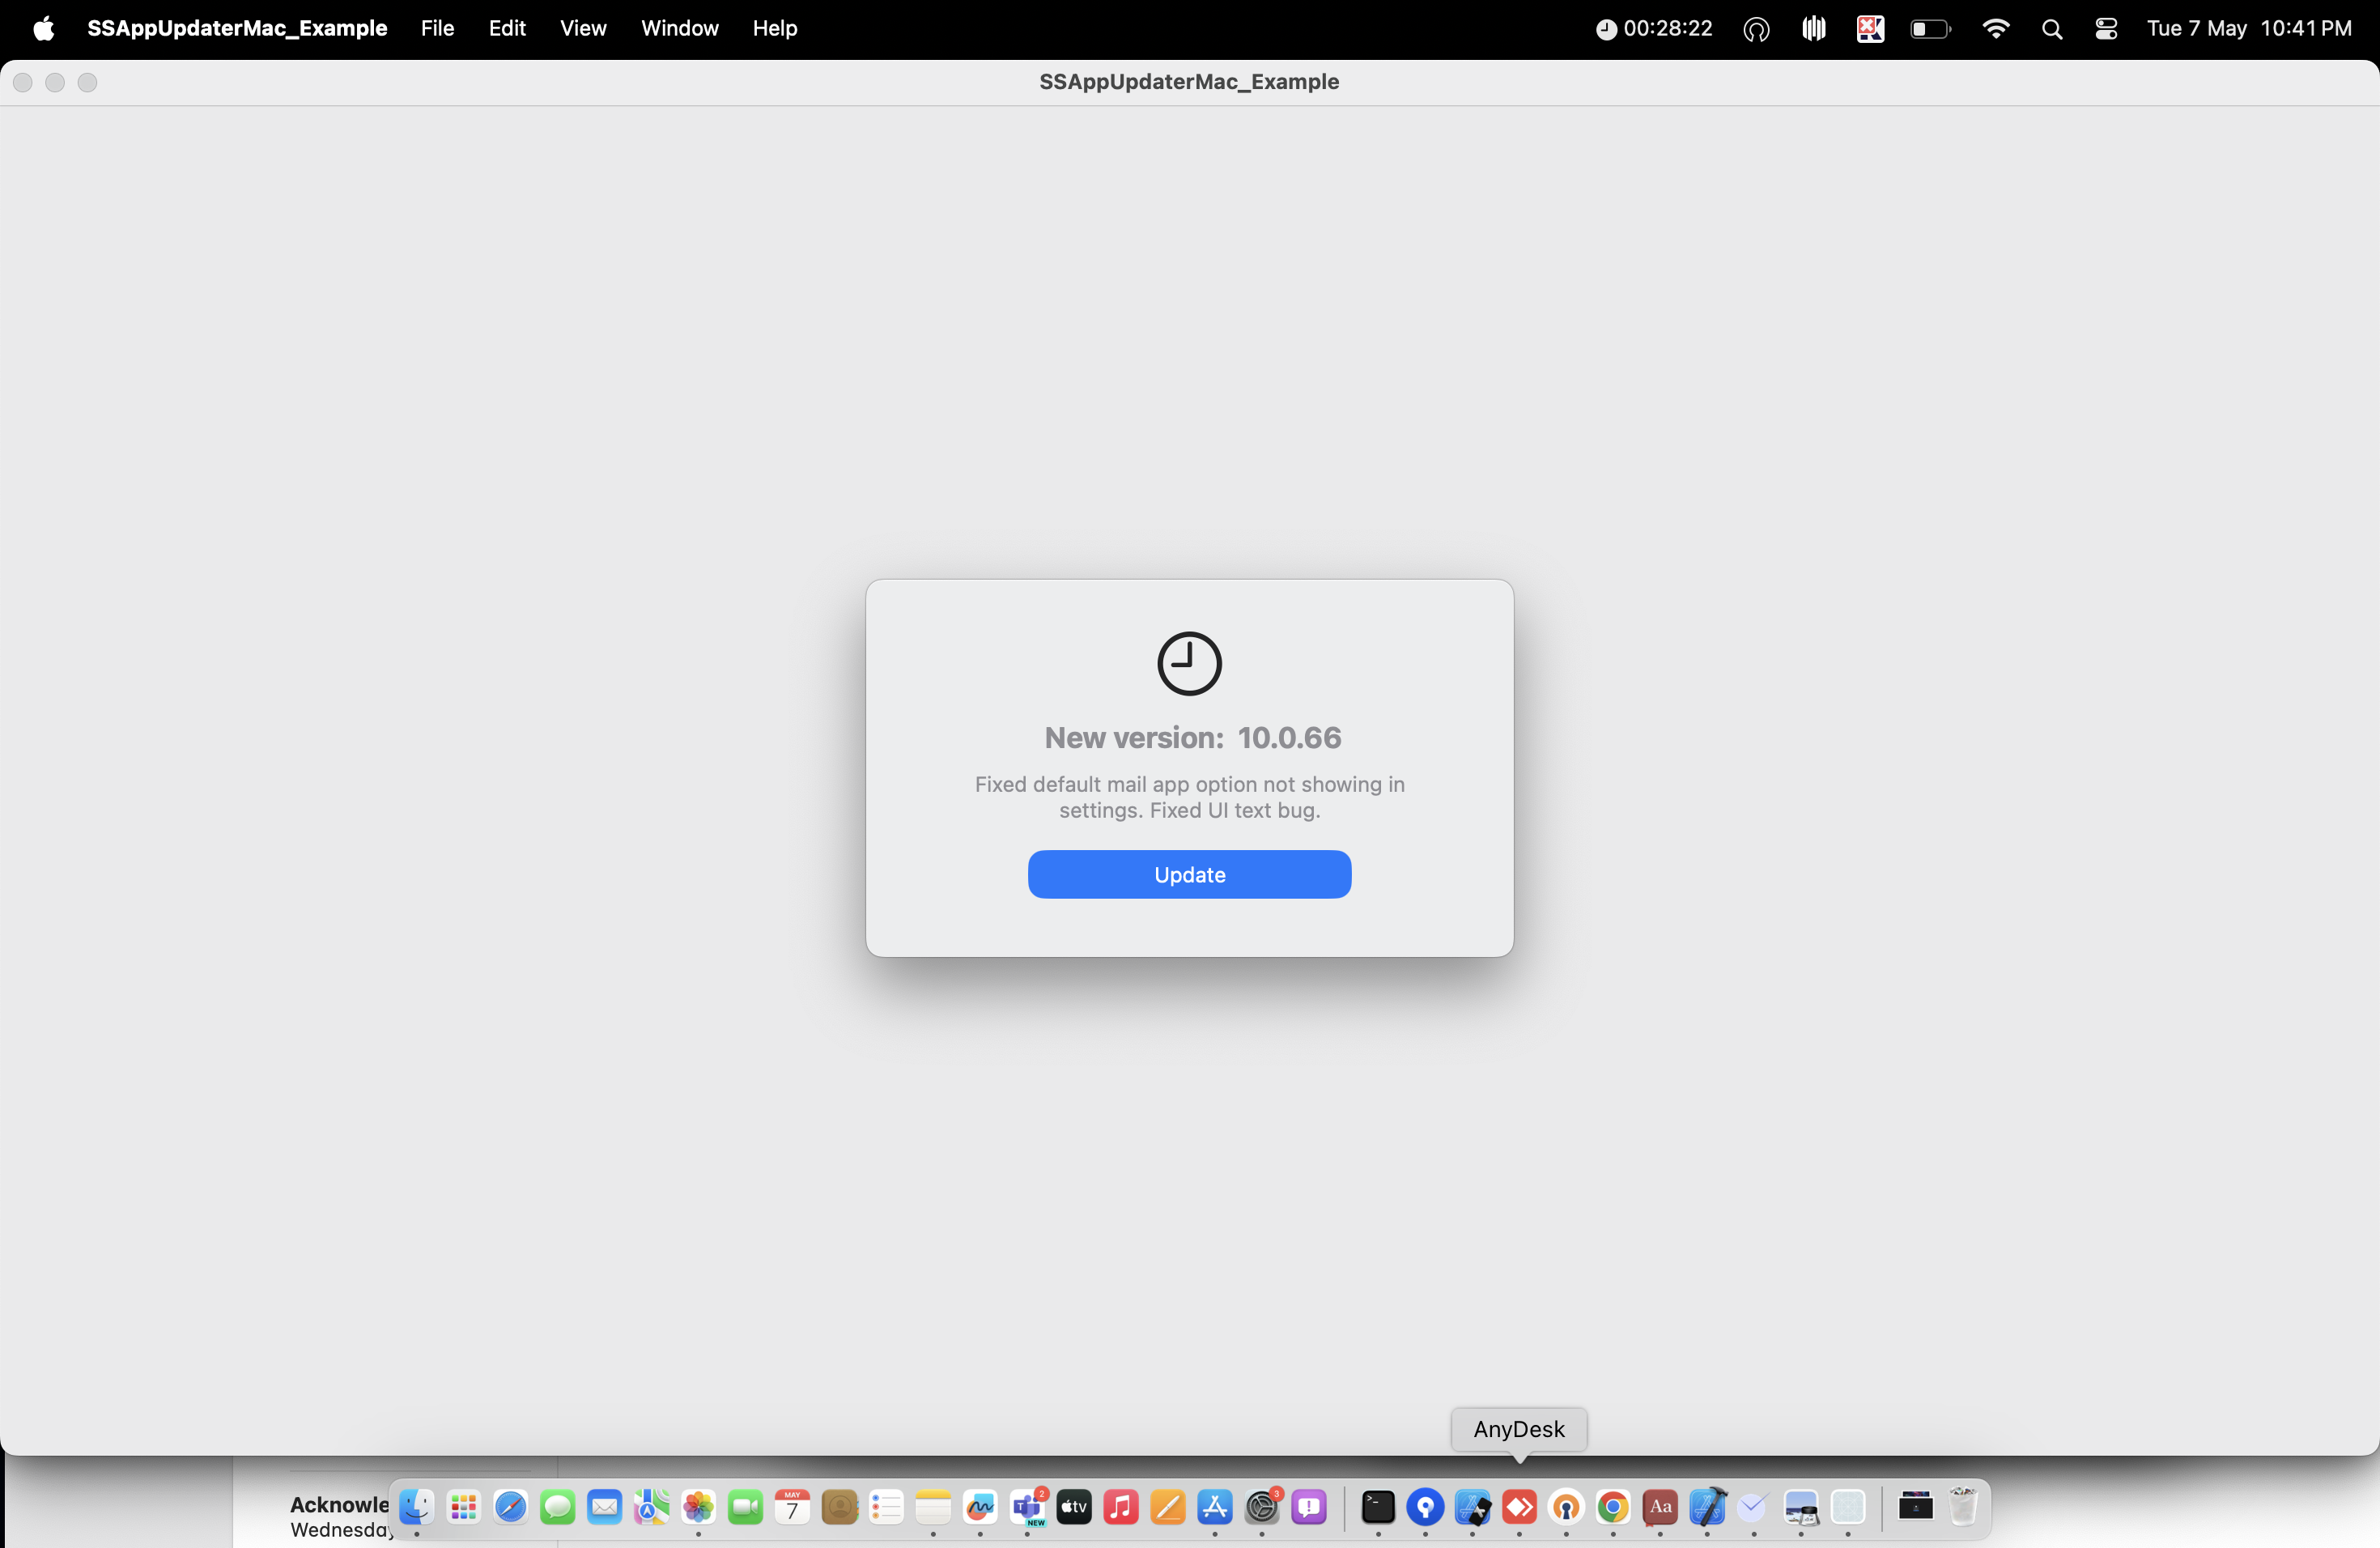Viewport: 2380px width, 1548px height.
Task: Open Spotlight search in menu bar
Action: point(2052,29)
